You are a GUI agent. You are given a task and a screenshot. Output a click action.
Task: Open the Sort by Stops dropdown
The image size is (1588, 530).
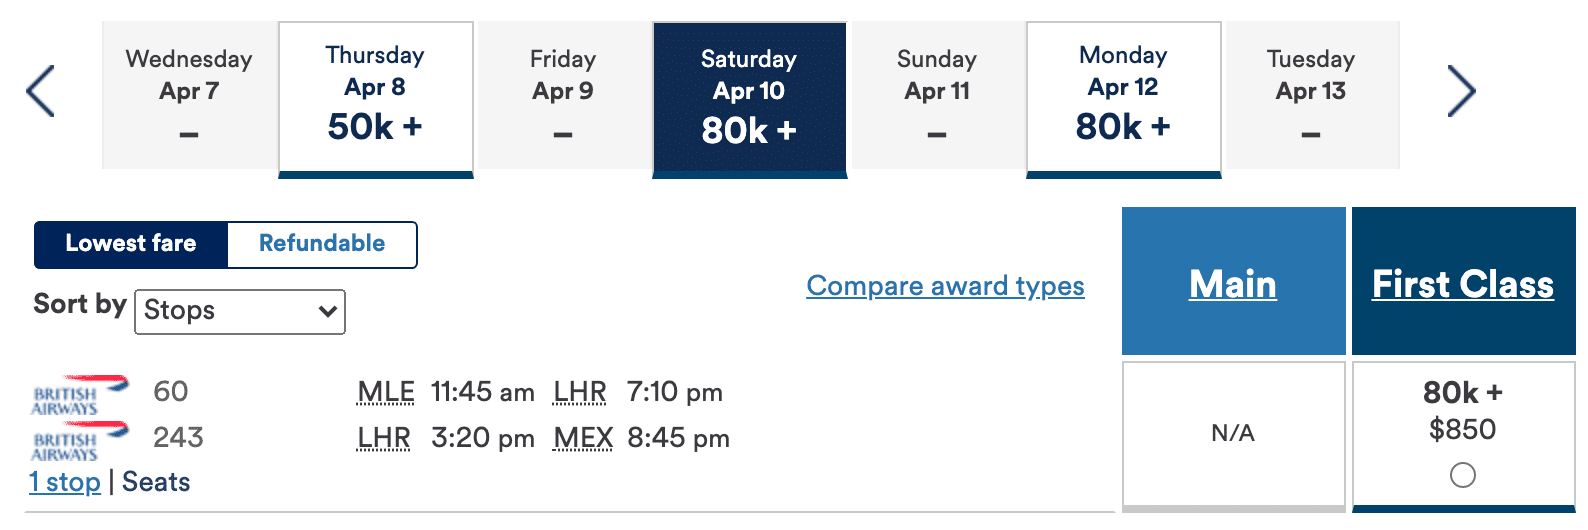pyautogui.click(x=240, y=311)
